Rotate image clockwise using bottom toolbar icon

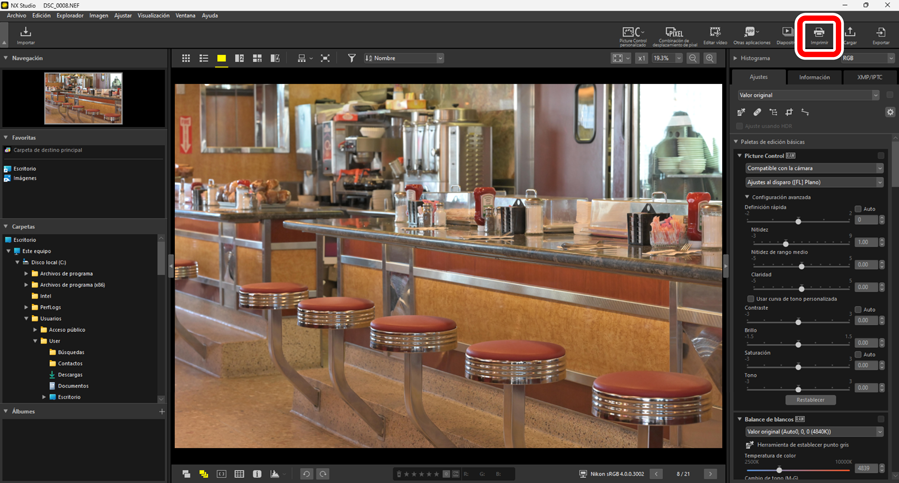(x=323, y=474)
